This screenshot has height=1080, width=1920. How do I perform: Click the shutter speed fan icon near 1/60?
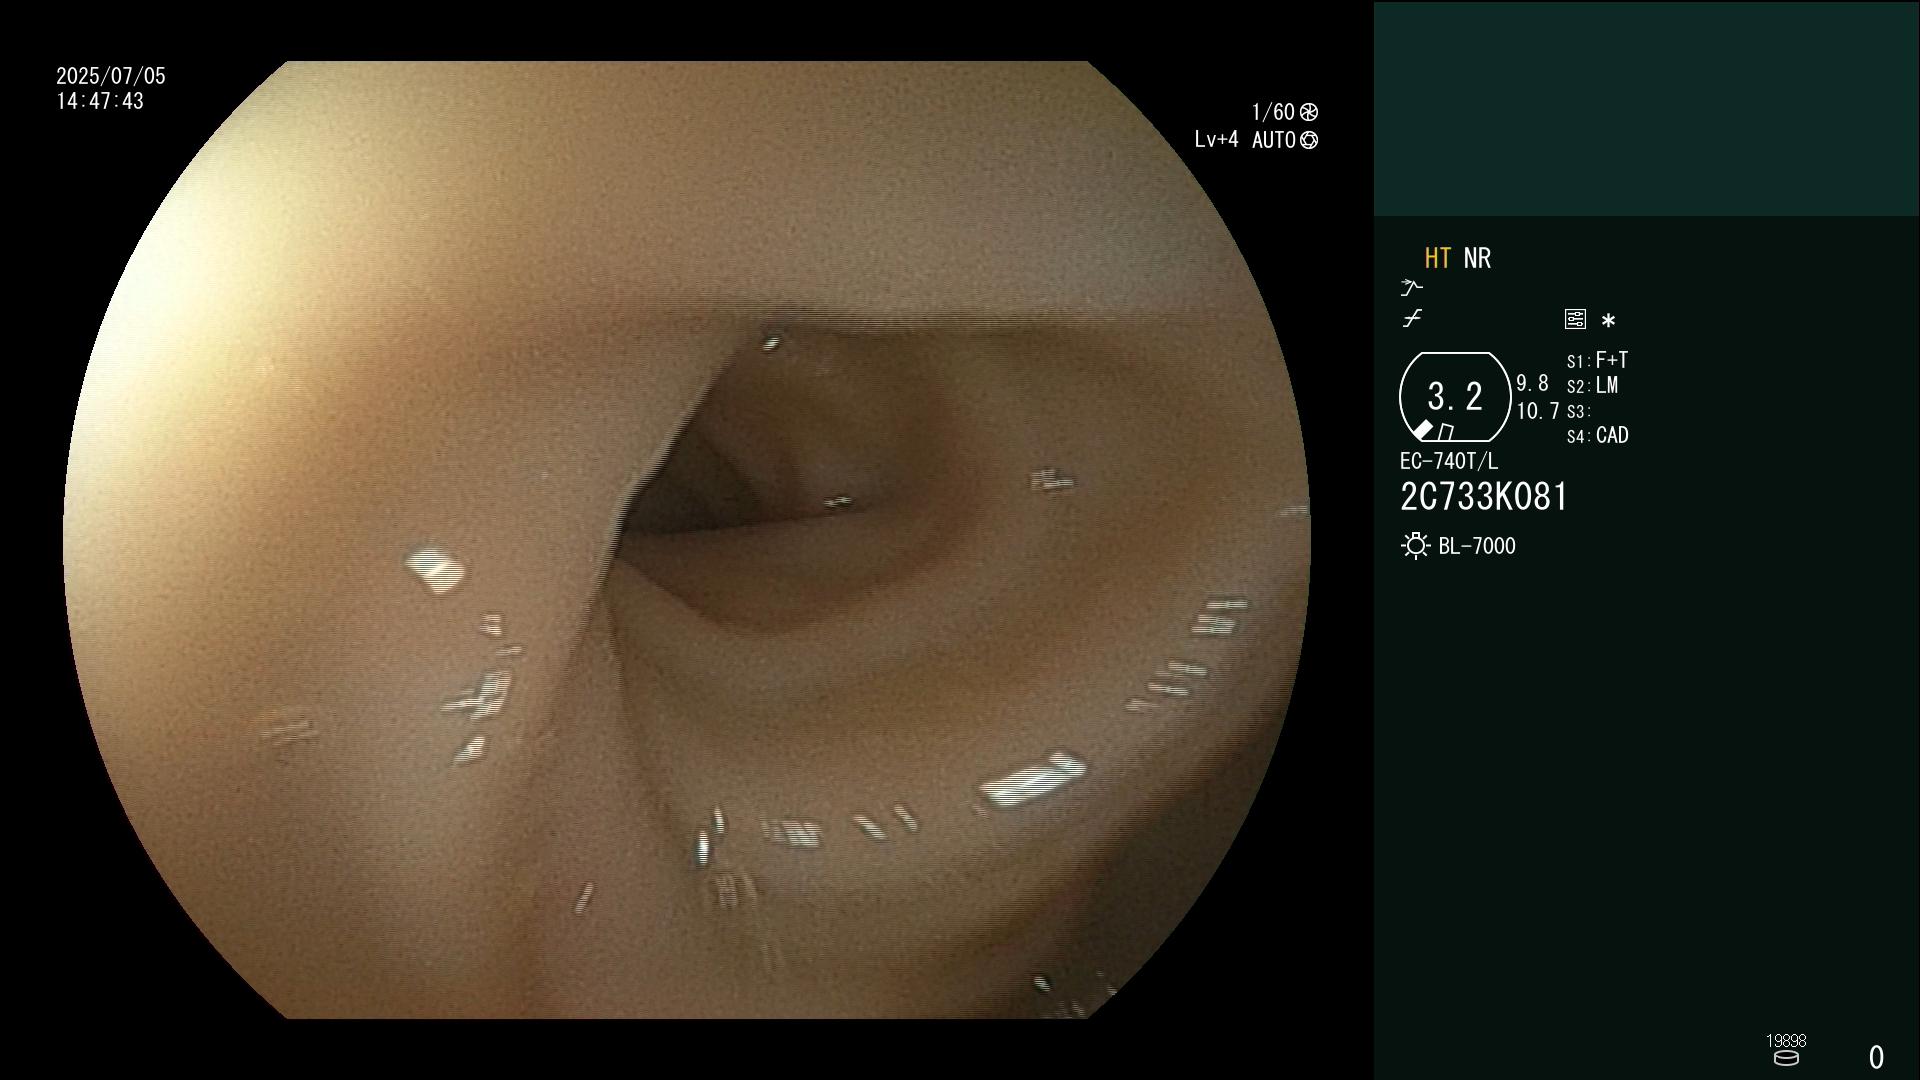click(1308, 112)
